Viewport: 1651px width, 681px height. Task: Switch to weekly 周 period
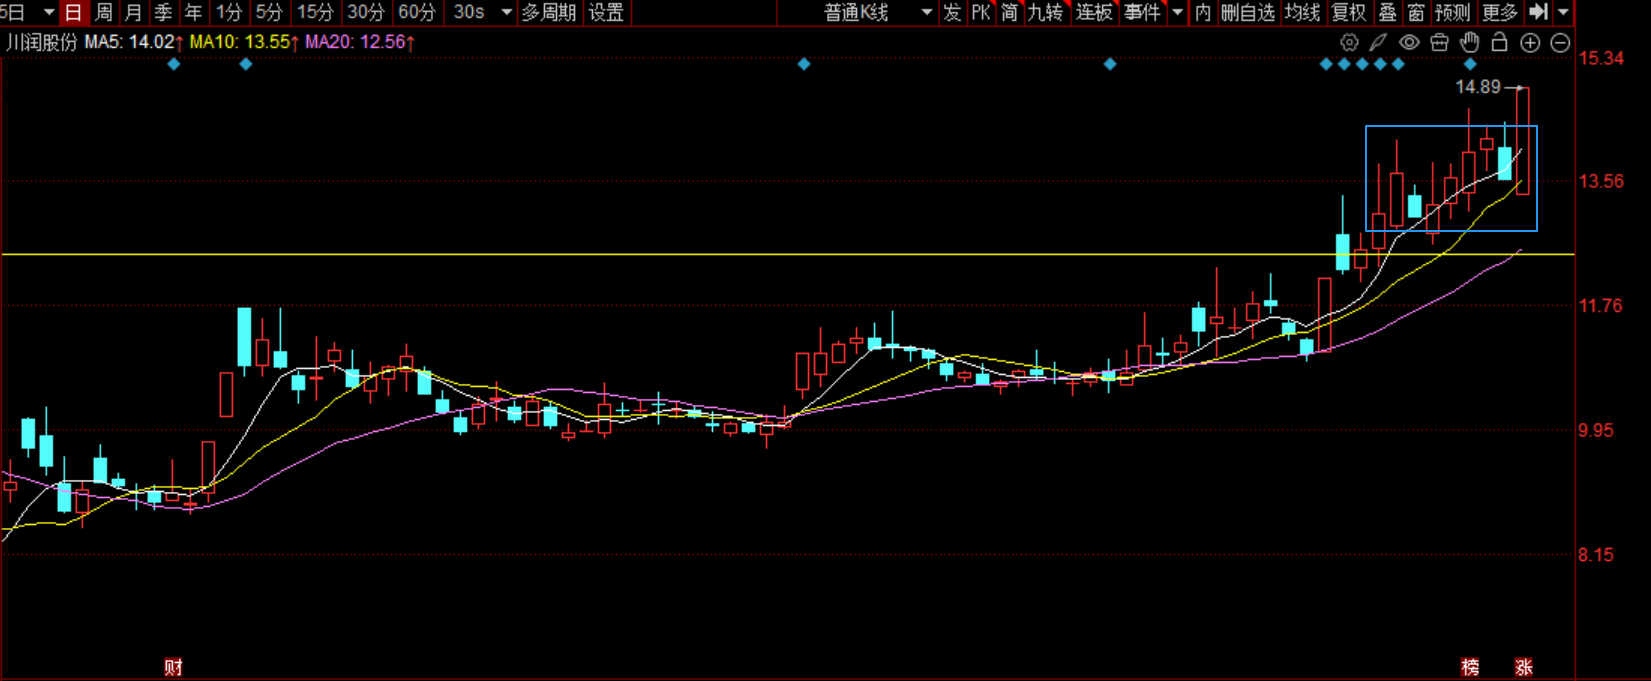[104, 12]
